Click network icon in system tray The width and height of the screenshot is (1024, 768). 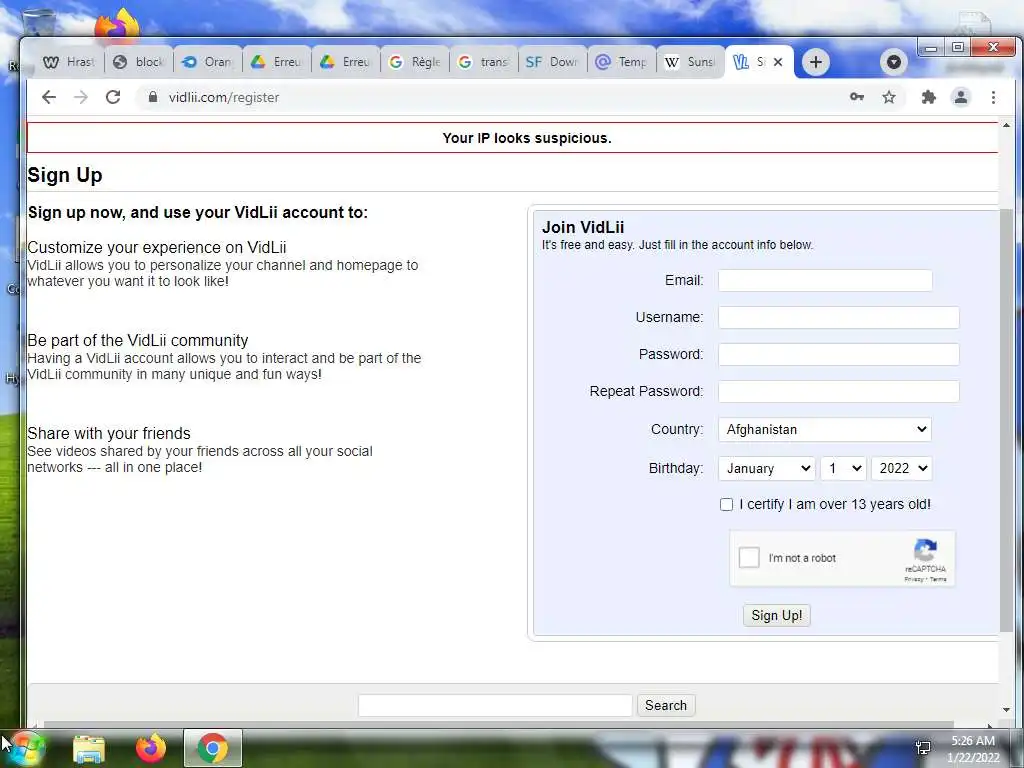pyautogui.click(x=923, y=748)
